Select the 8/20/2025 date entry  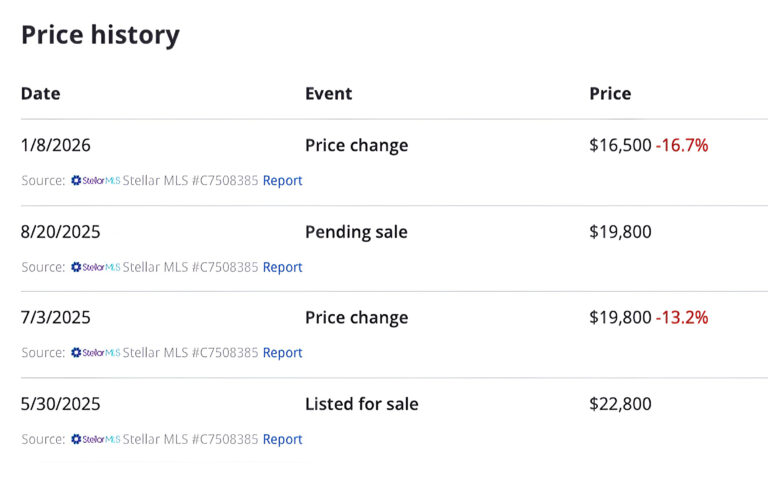point(60,232)
